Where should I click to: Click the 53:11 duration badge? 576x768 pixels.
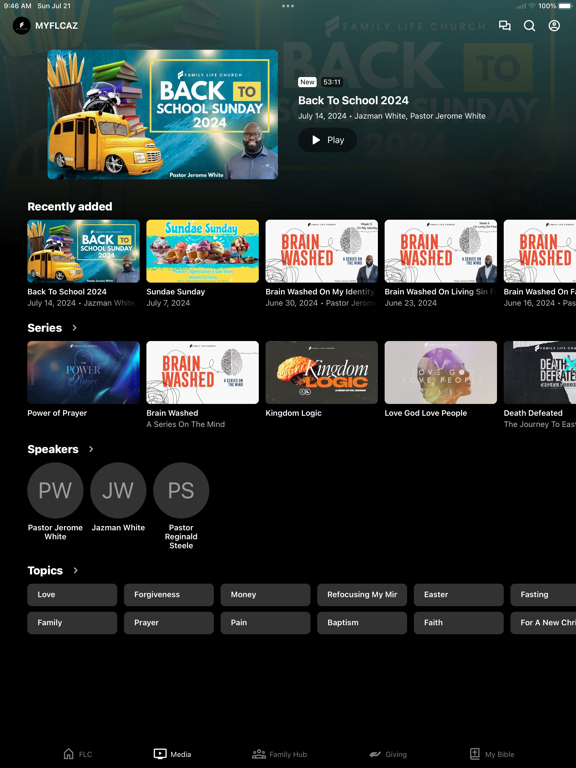coord(332,82)
